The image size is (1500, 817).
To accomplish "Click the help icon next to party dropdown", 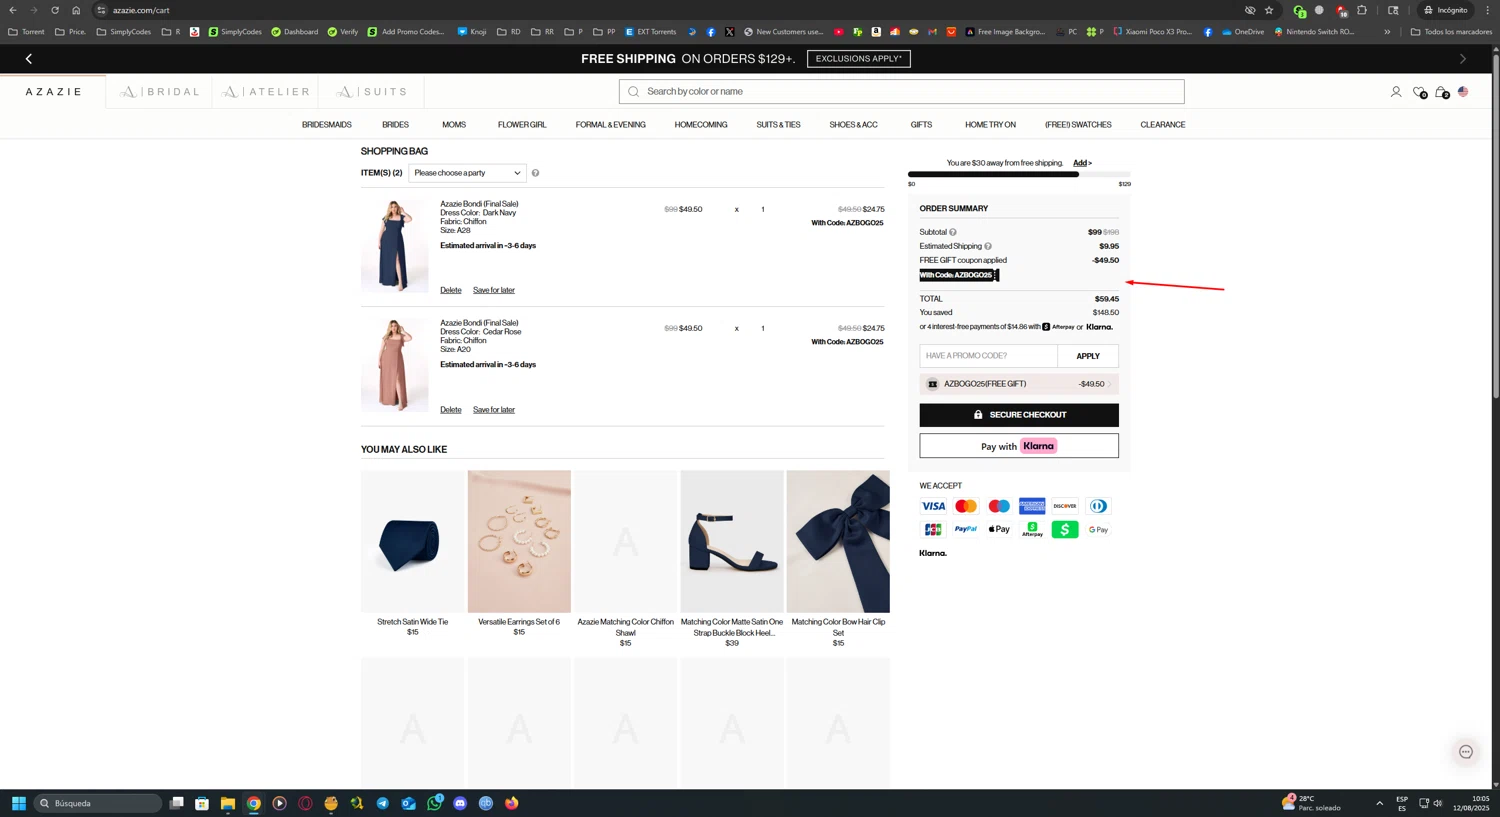I will (535, 173).
